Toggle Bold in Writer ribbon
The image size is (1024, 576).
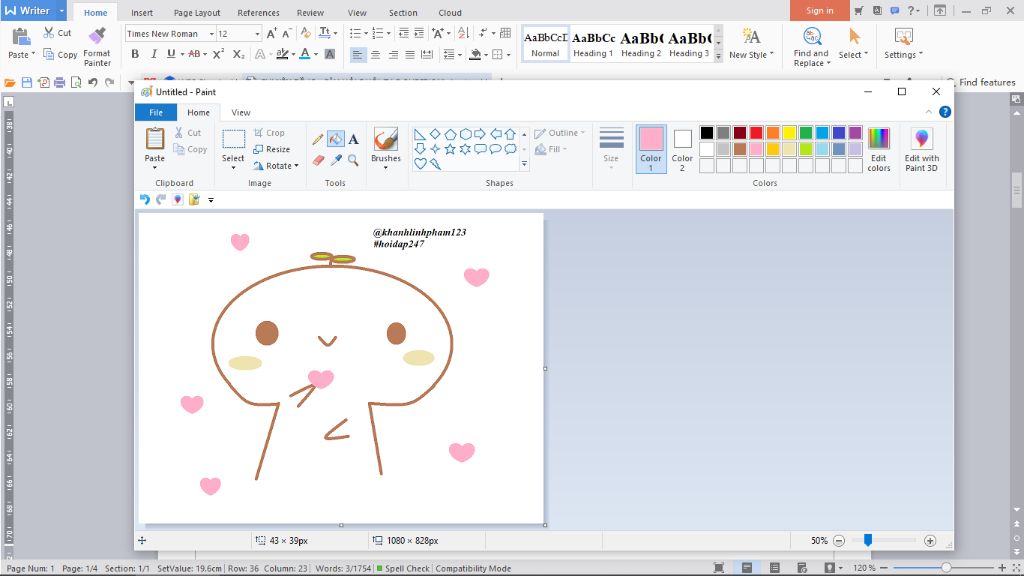(135, 54)
